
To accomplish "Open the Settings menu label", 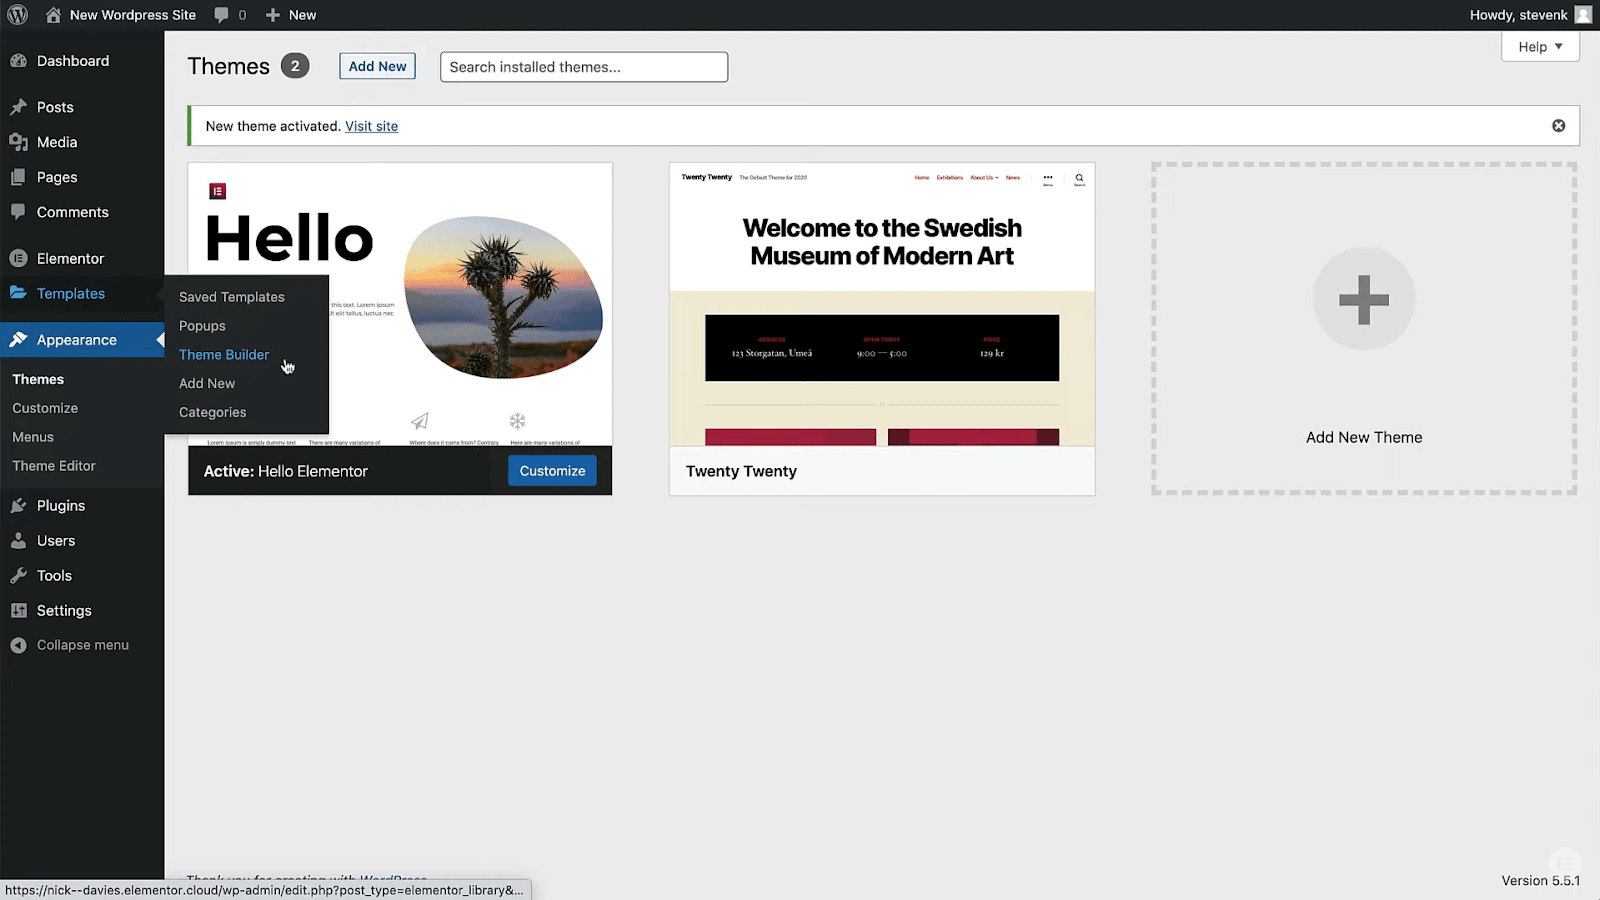I will tap(64, 611).
